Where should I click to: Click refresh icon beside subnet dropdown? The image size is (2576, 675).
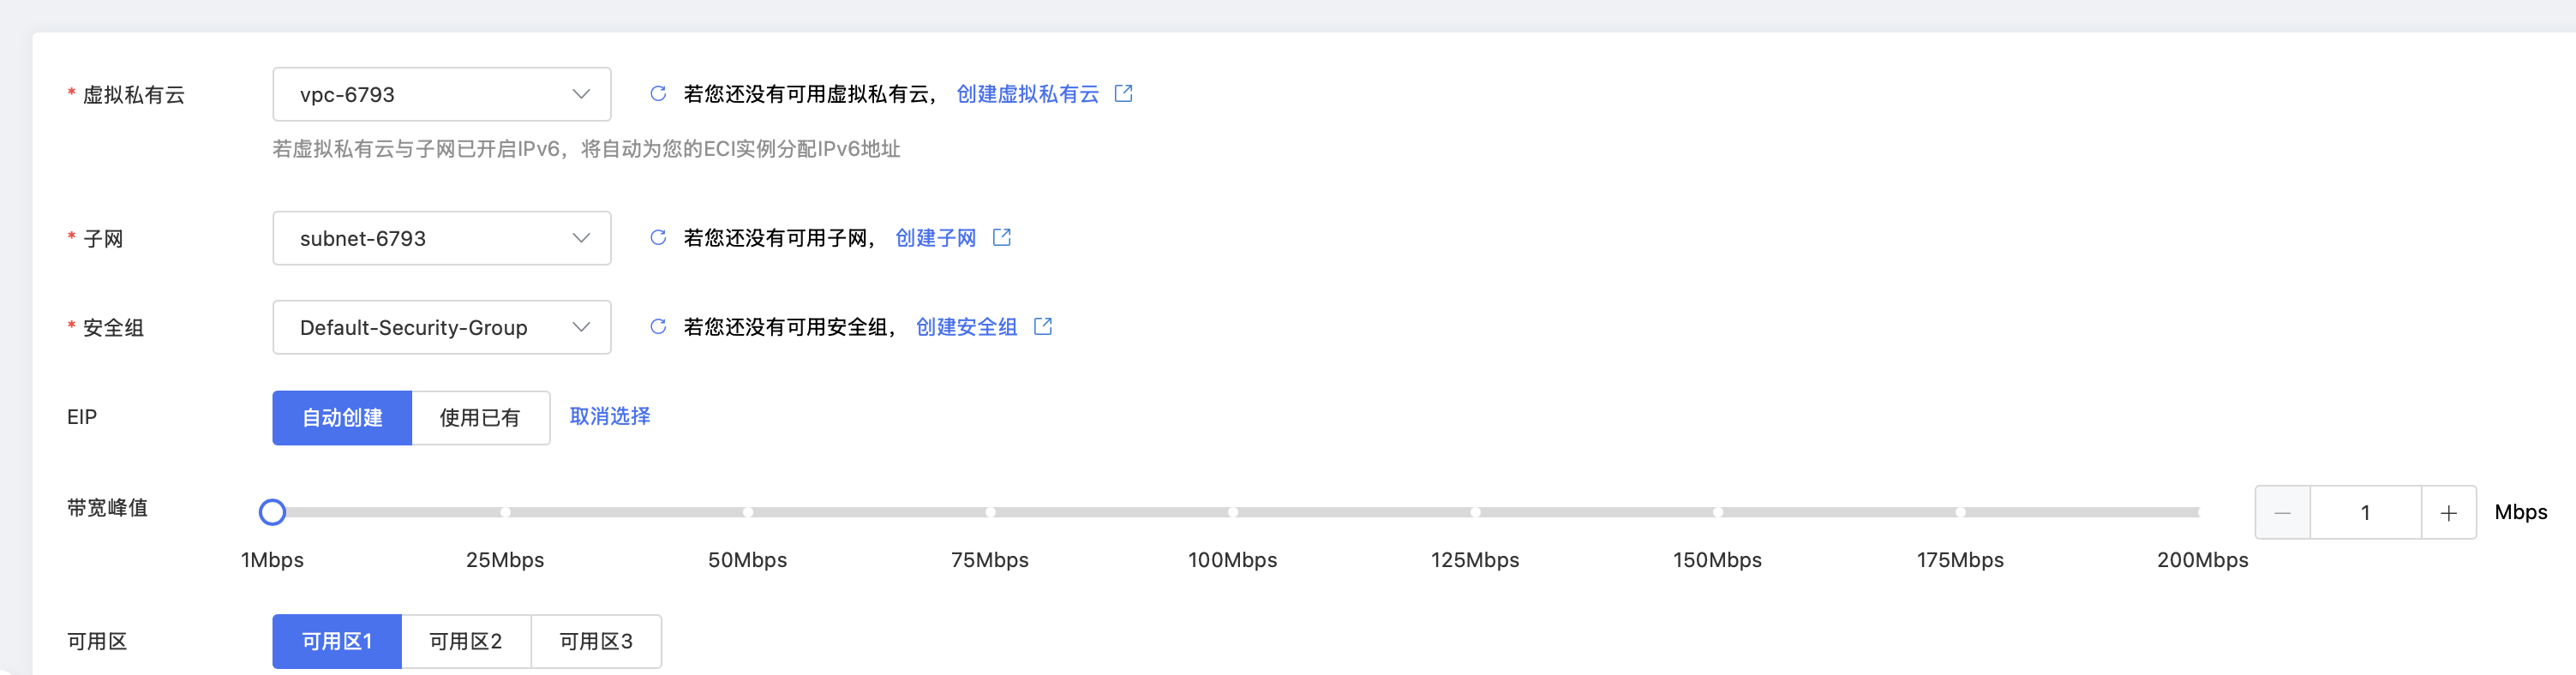pos(658,238)
